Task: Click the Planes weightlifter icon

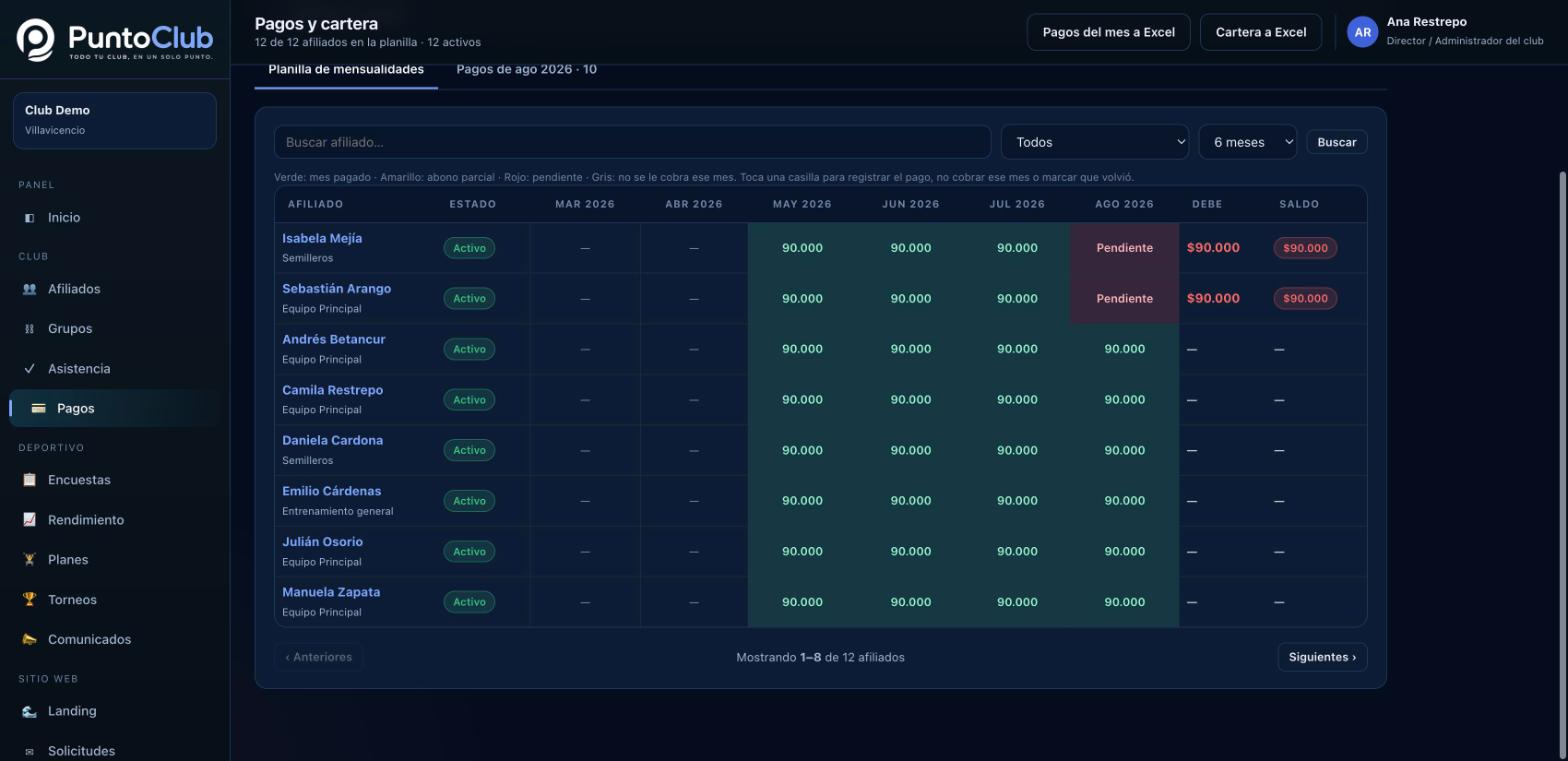Action: coord(29,560)
